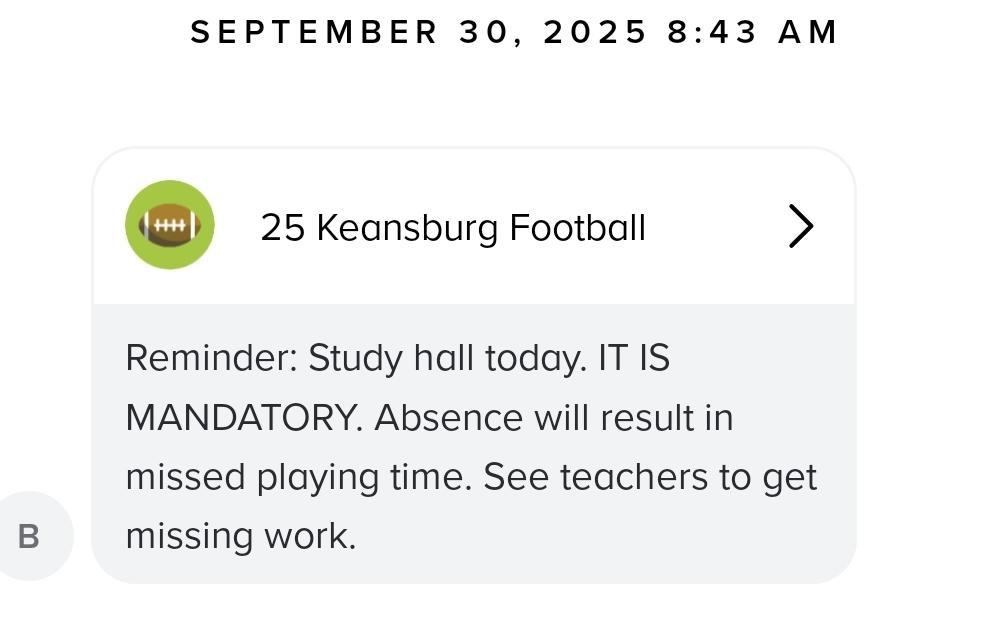Click the green football team icon
Viewport: 1006px width, 622px height.
pyautogui.click(x=169, y=225)
